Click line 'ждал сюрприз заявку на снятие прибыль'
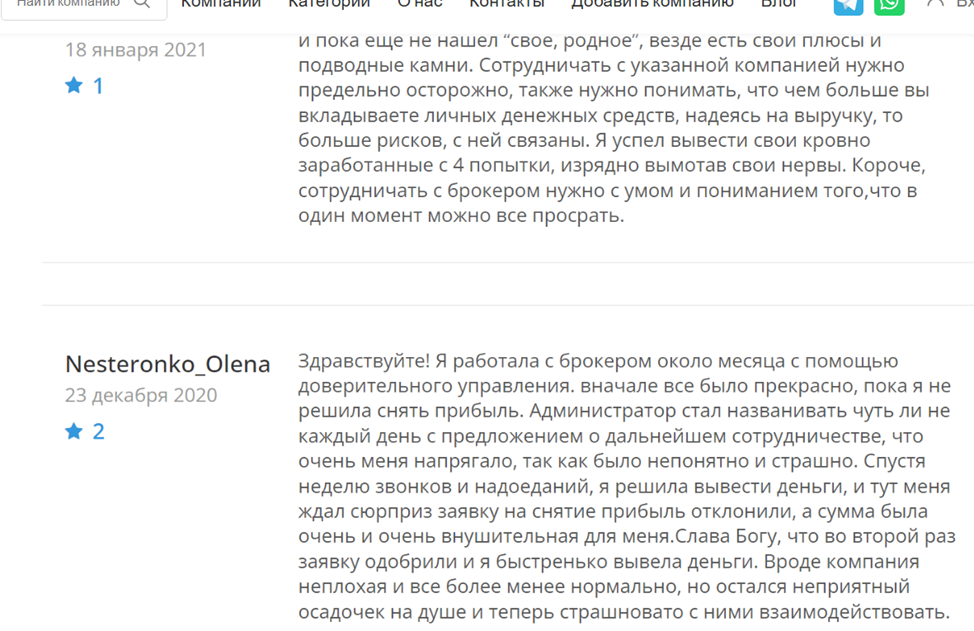Image resolution: width=974 pixels, height=631 pixels. click(x=612, y=511)
